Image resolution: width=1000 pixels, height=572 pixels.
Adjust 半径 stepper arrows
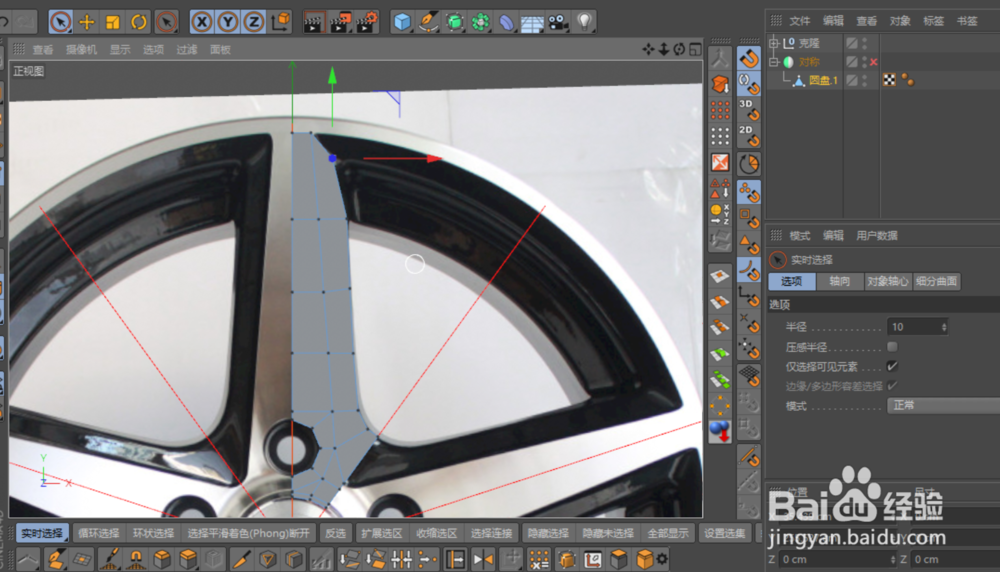pos(944,326)
